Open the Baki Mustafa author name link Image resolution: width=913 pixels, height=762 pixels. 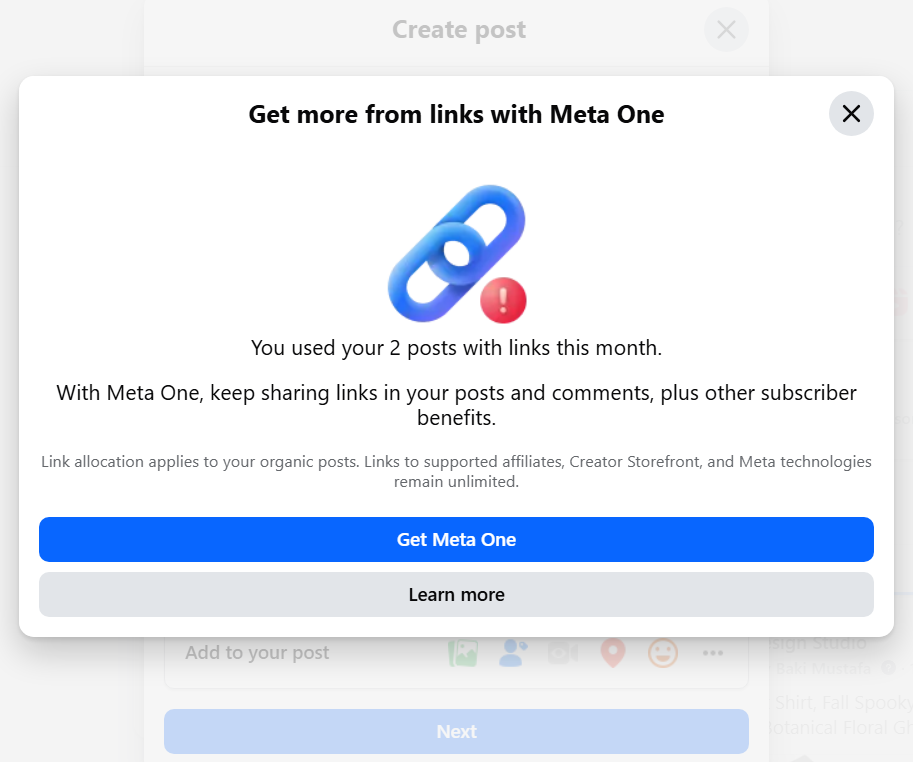click(x=823, y=668)
